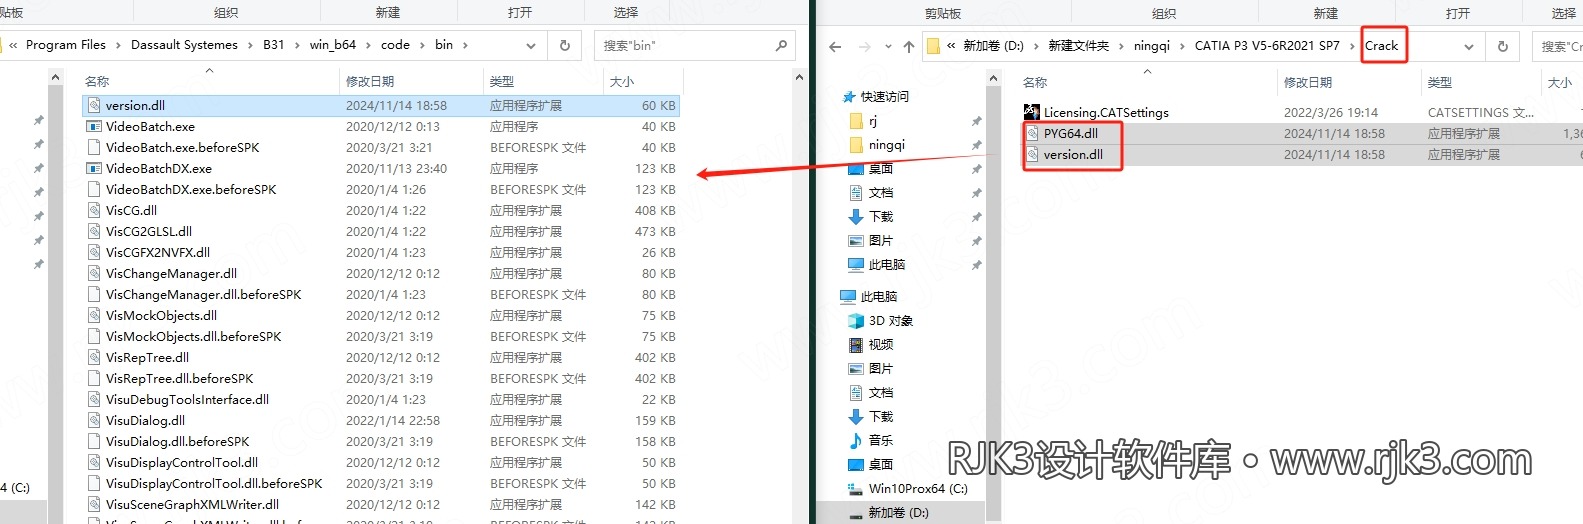Click the Licensing.CATSettings file icon
1583x524 pixels.
tap(1032, 112)
